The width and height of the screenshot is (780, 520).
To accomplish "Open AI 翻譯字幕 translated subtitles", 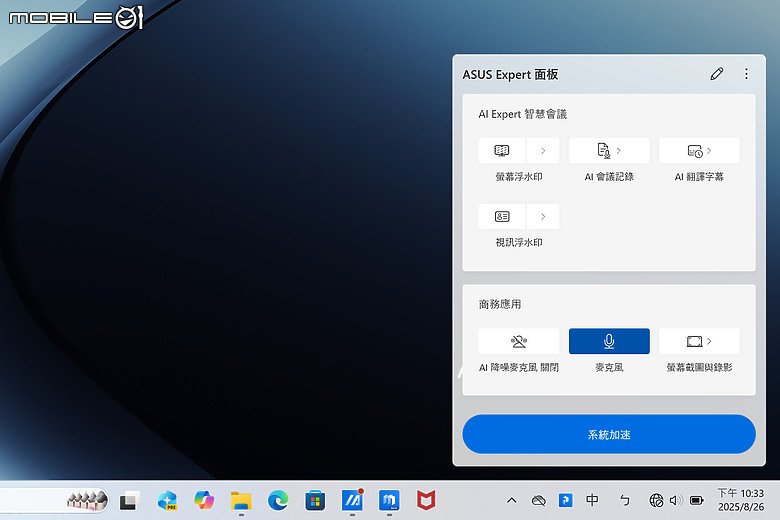I will click(x=699, y=151).
